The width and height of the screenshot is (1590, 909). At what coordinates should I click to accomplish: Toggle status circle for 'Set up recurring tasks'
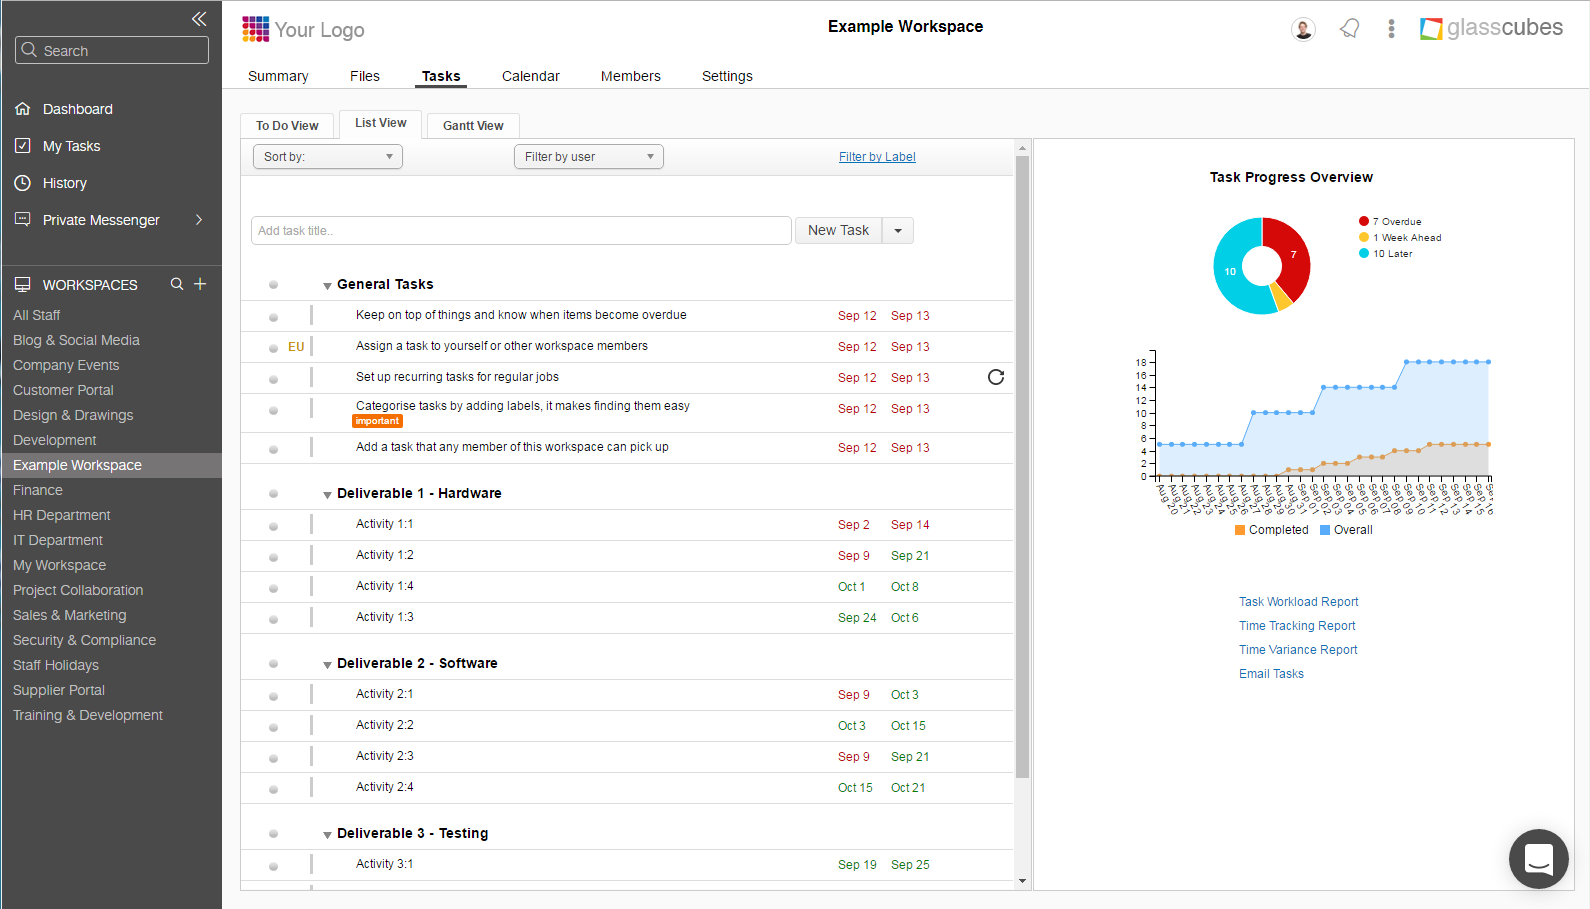[273, 379]
